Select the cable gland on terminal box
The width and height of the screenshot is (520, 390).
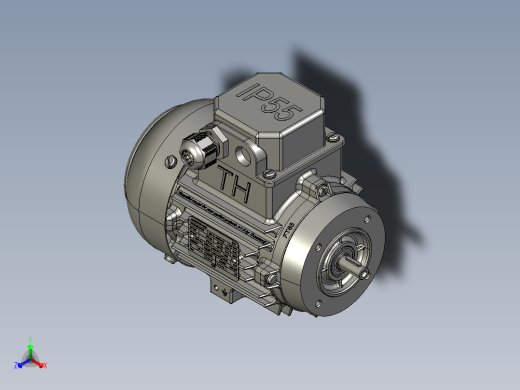(202, 148)
